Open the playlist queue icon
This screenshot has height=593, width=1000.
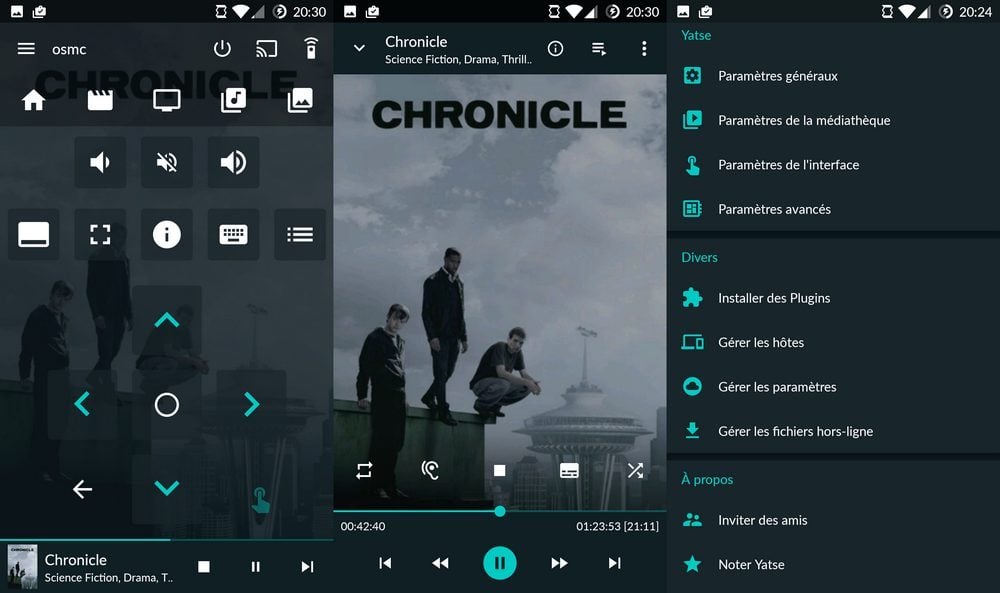click(x=599, y=48)
